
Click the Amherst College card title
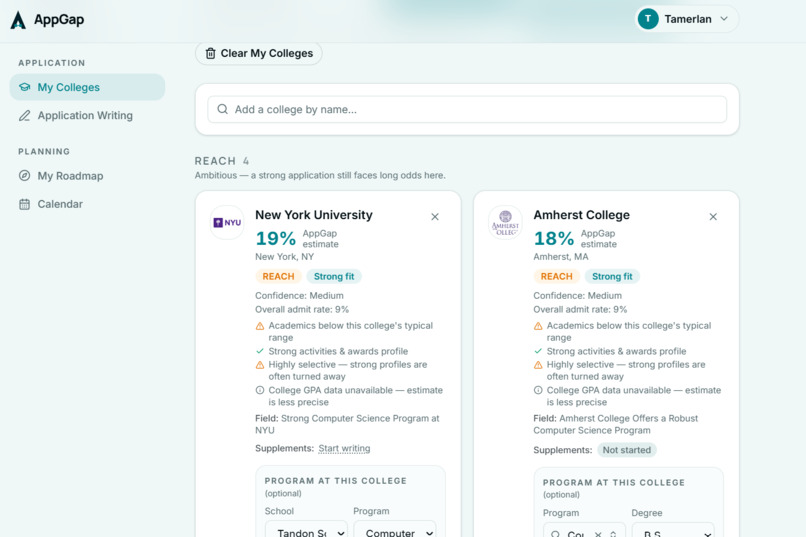[x=581, y=215]
